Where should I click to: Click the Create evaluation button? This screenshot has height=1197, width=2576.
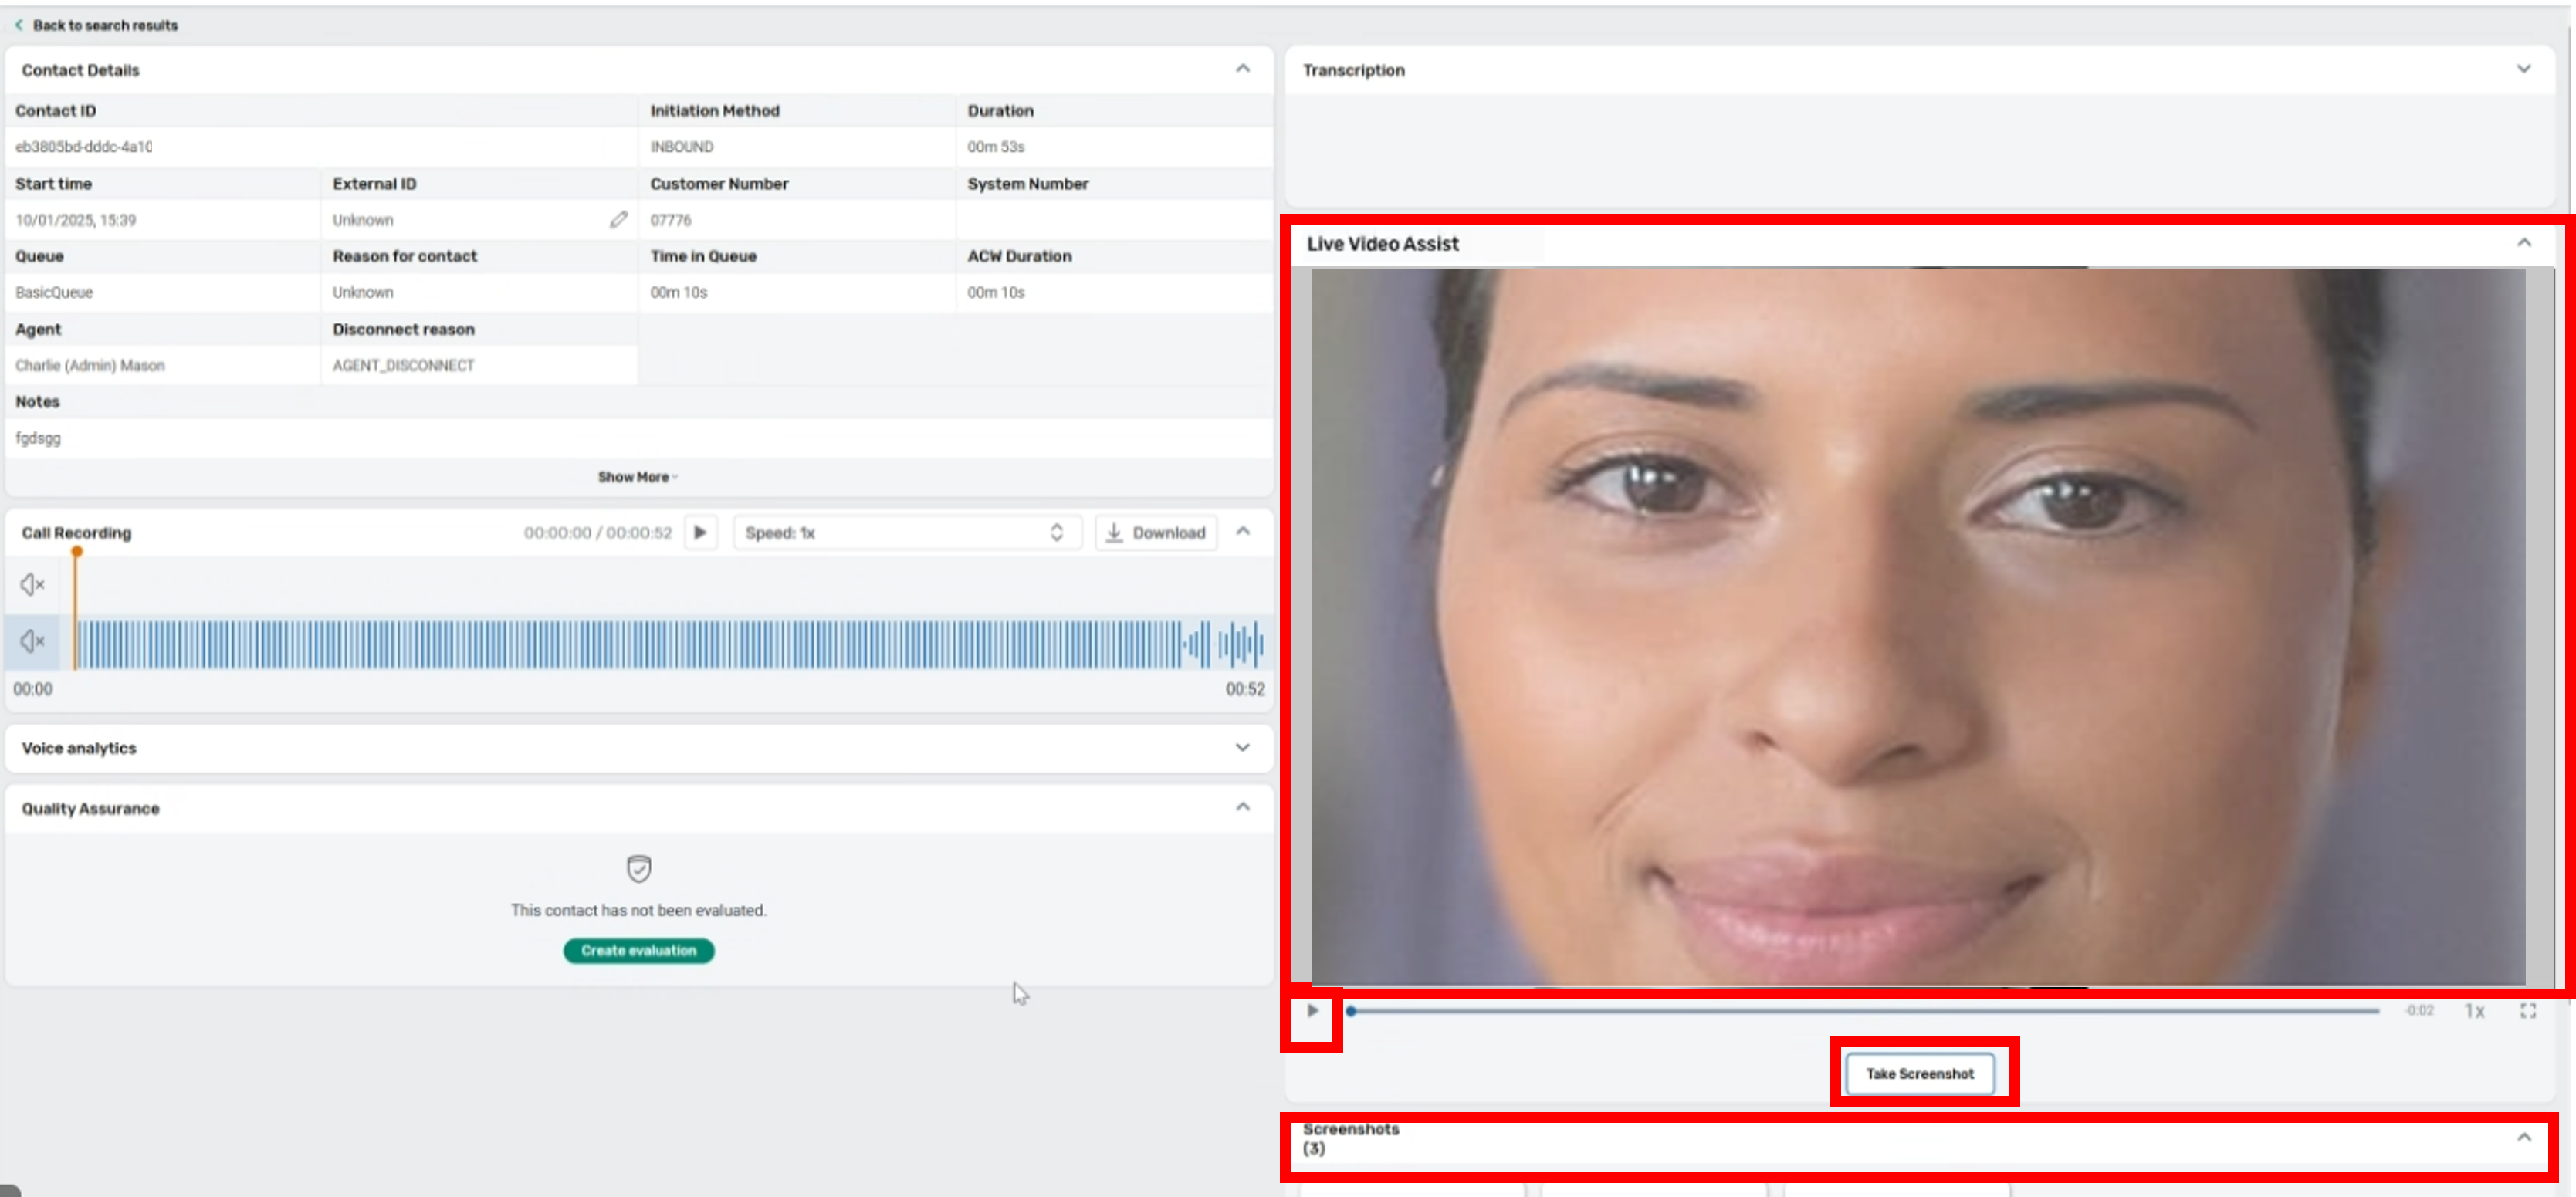click(x=638, y=950)
